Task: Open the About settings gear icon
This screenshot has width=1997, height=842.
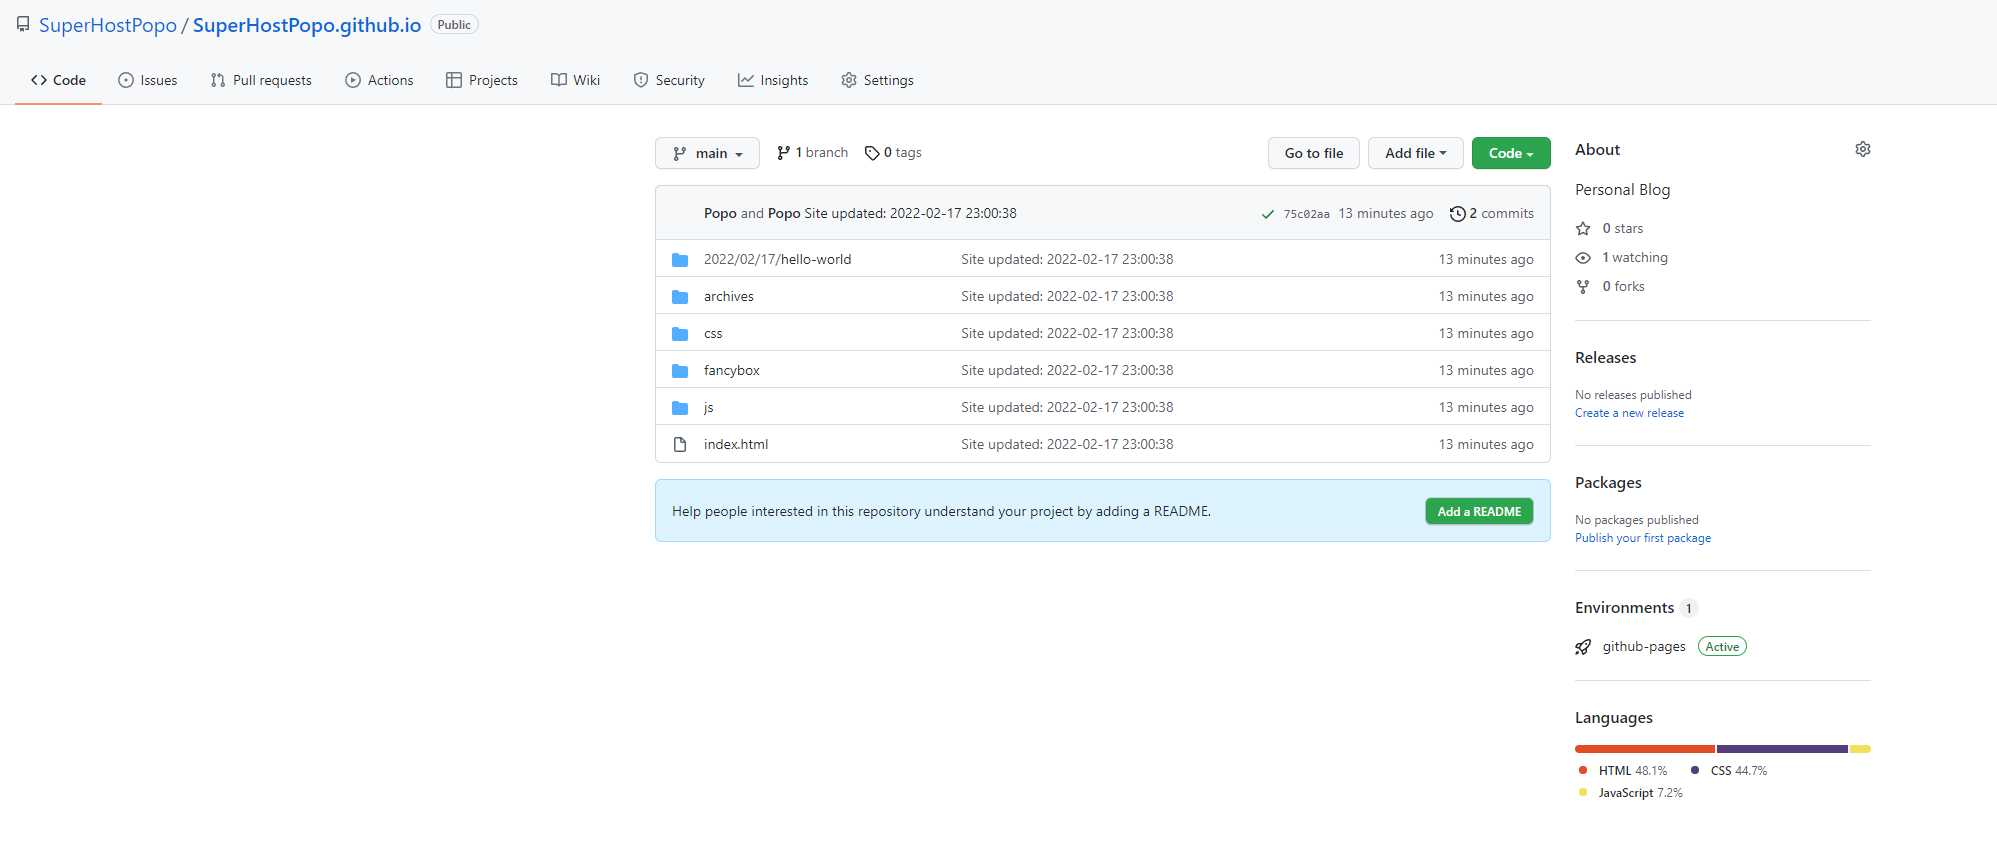Action: click(1863, 149)
